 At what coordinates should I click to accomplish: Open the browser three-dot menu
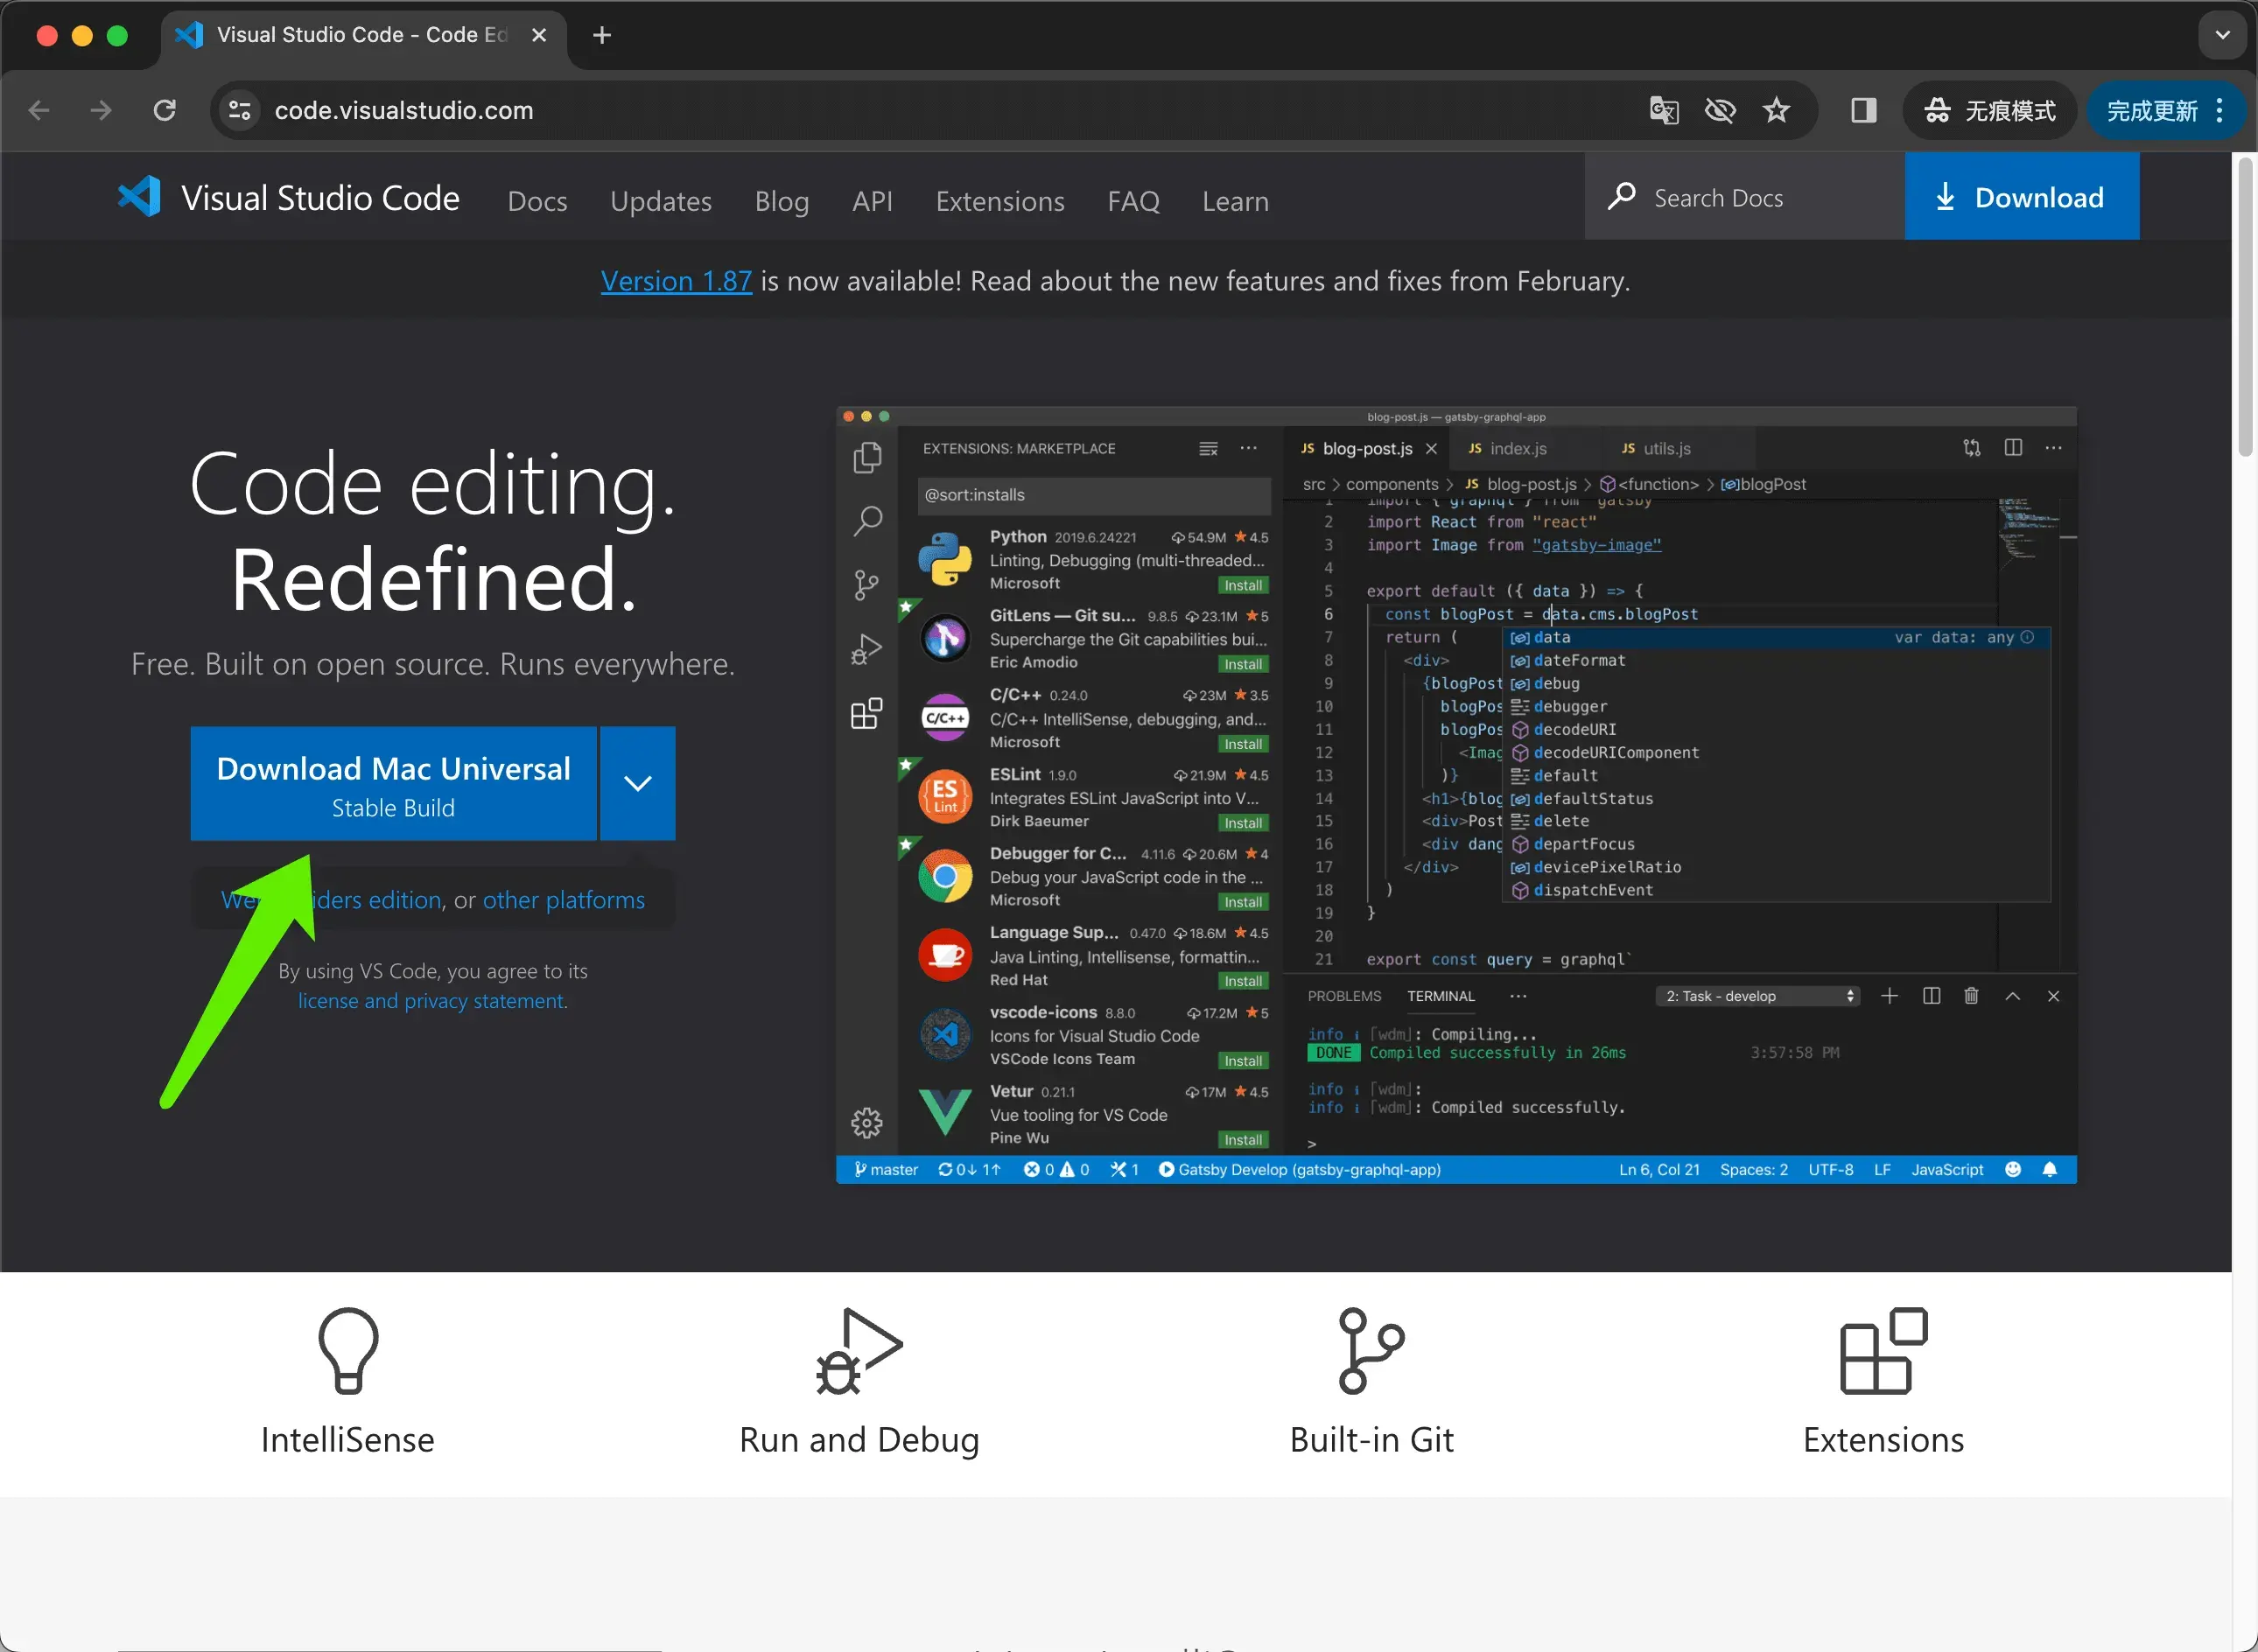pyautogui.click(x=2220, y=110)
